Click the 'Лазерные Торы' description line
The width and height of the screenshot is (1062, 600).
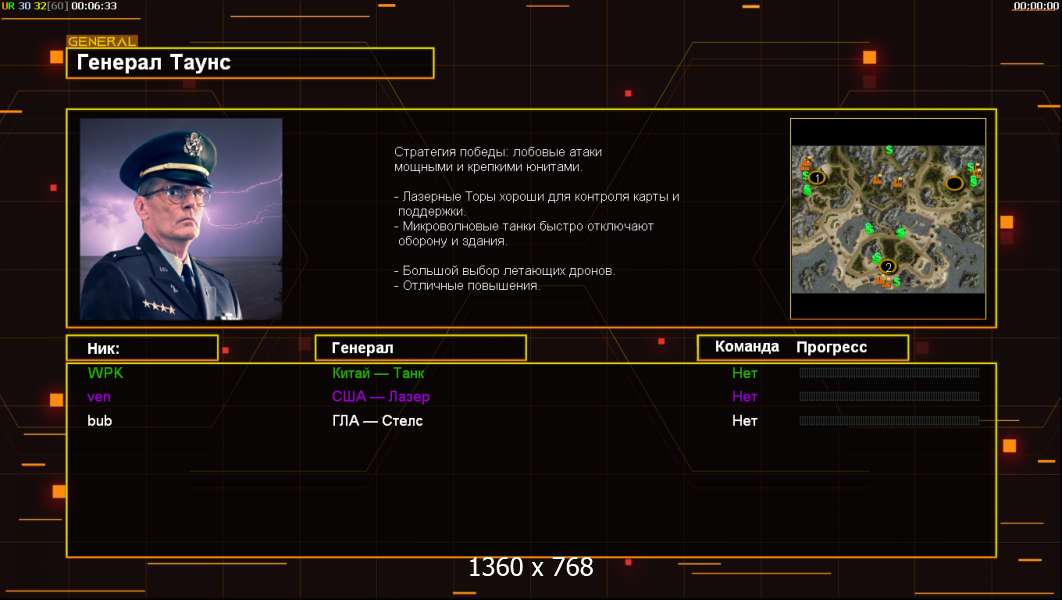tap(536, 203)
